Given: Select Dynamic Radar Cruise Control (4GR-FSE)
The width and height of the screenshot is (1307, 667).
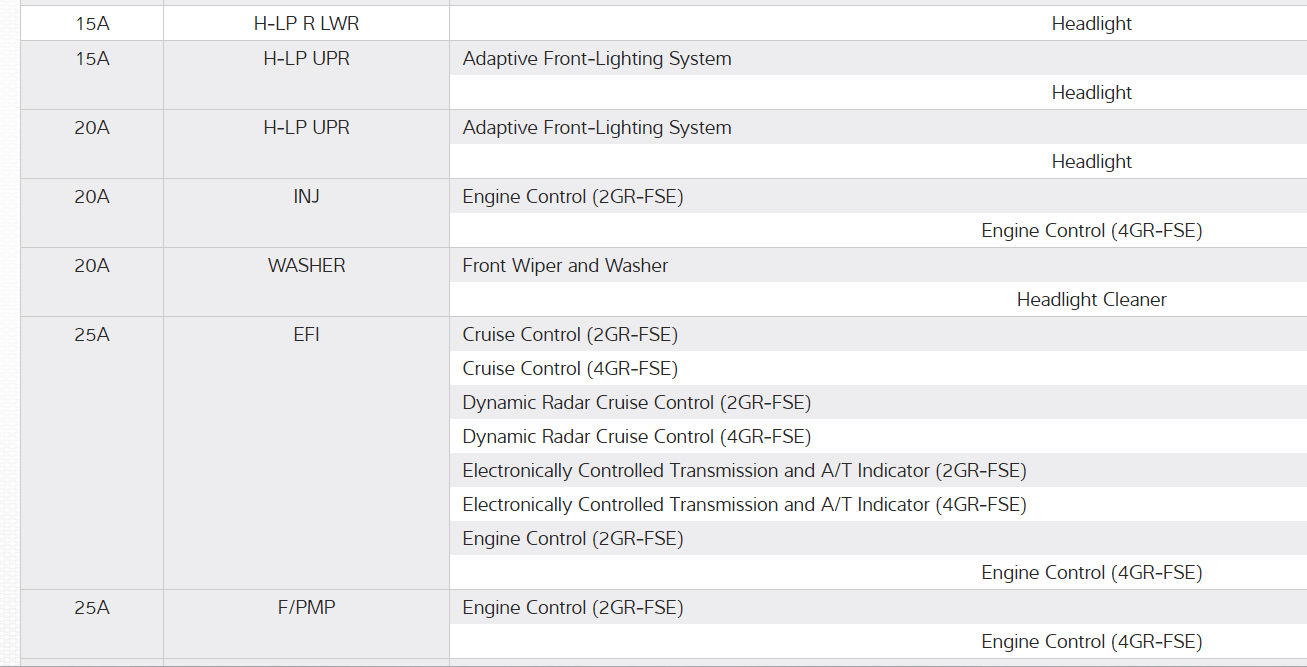Looking at the screenshot, I should click(x=636, y=437).
